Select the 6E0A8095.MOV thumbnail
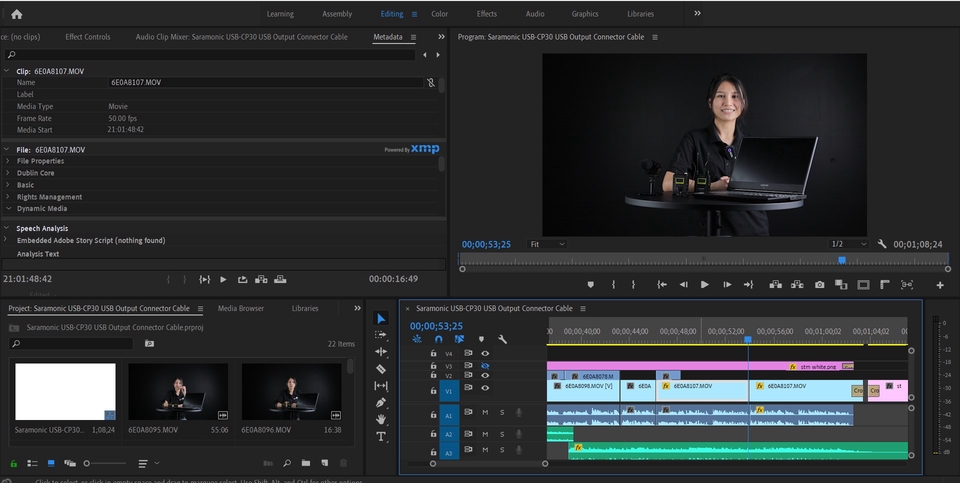This screenshot has width=960, height=483. tap(178, 392)
